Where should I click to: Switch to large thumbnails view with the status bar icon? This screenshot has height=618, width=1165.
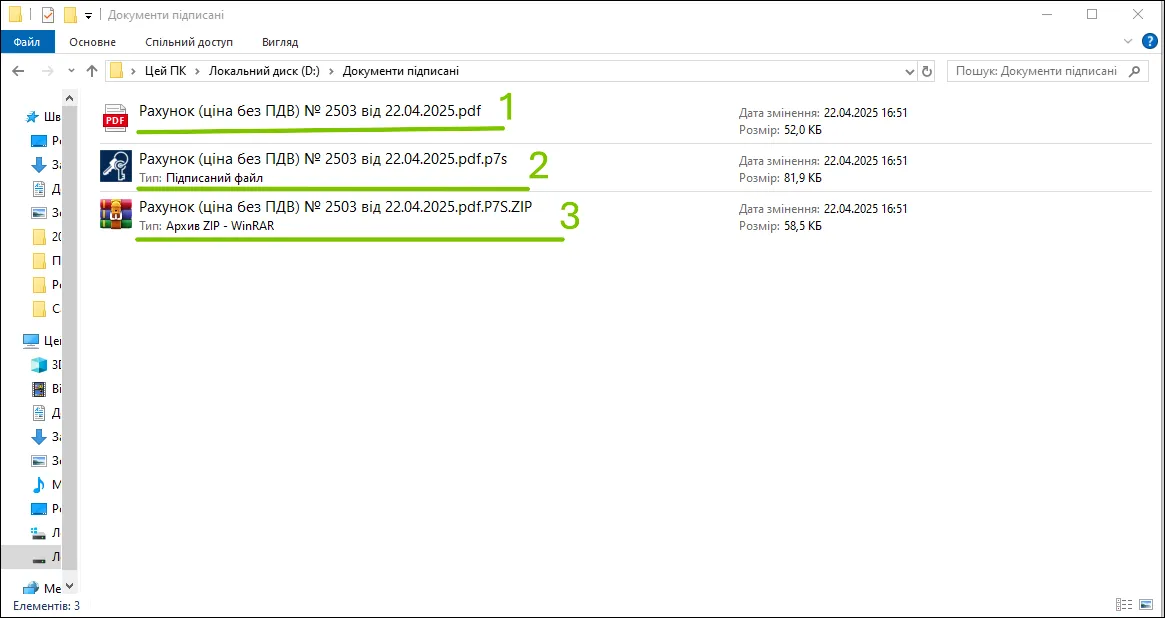1147,605
